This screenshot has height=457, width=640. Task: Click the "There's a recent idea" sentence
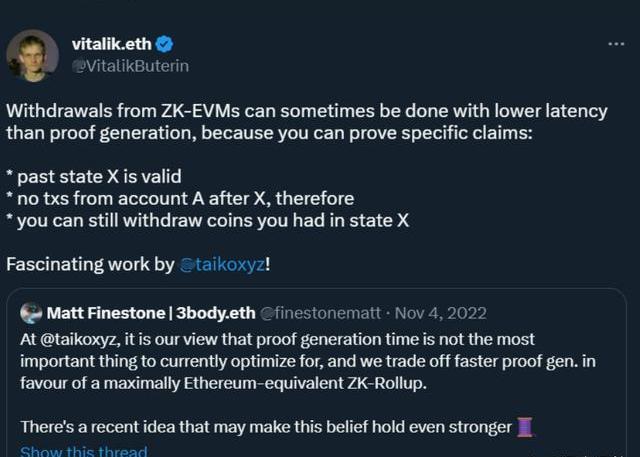point(265,427)
